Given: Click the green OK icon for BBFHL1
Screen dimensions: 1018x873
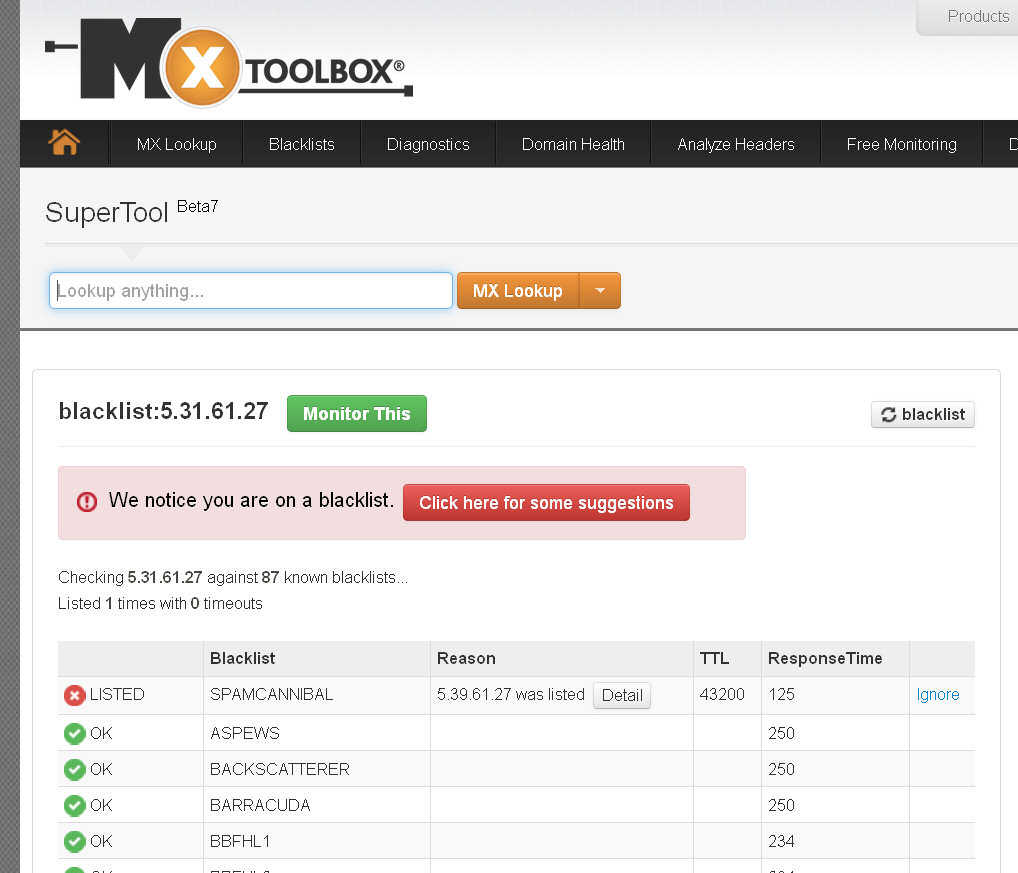Looking at the screenshot, I should pyautogui.click(x=74, y=841).
